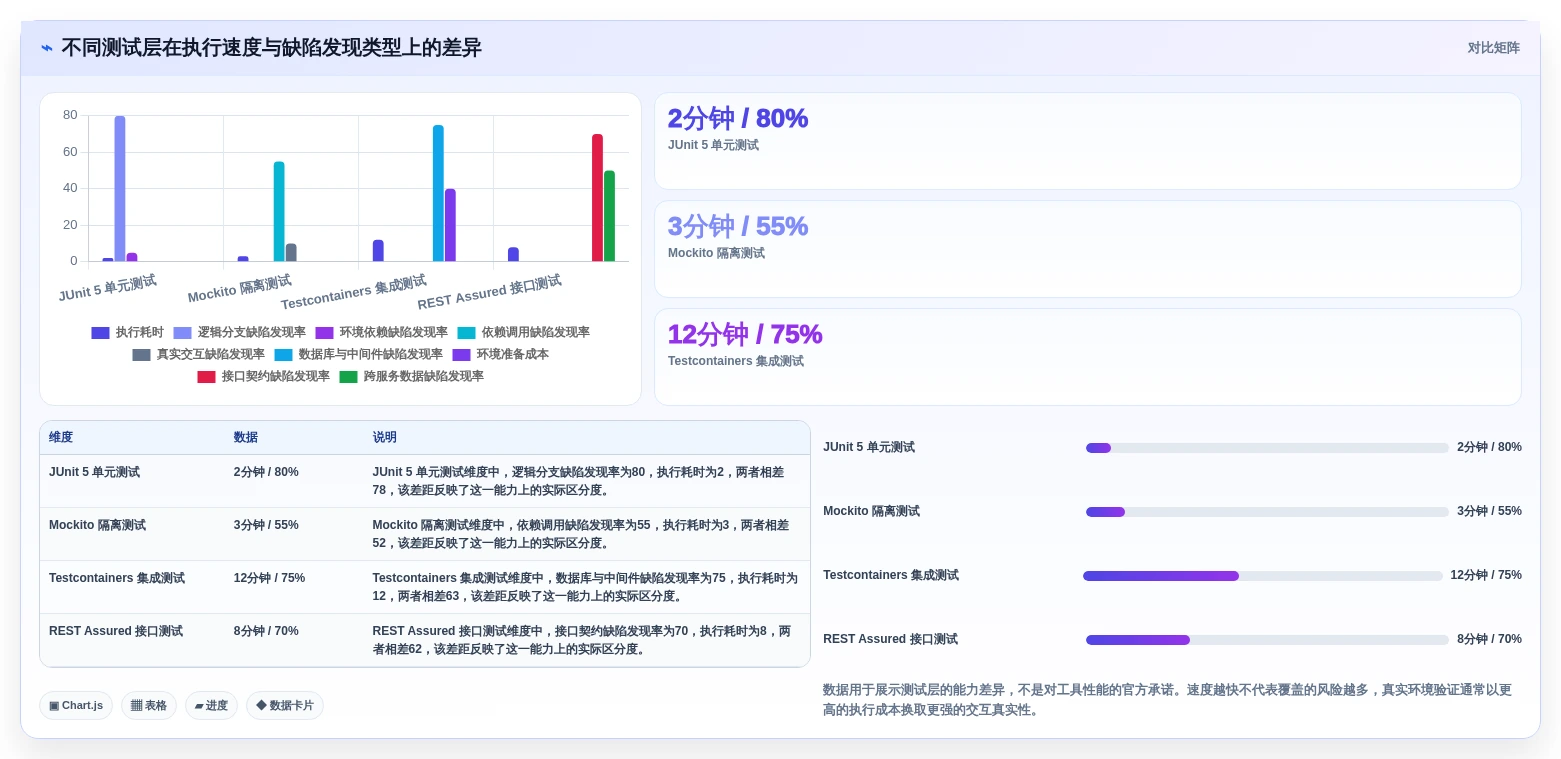This screenshot has width=1561, height=759.
Task: Toggle 跨服务数据缺陷发现率 legend item
Action: [x=412, y=377]
